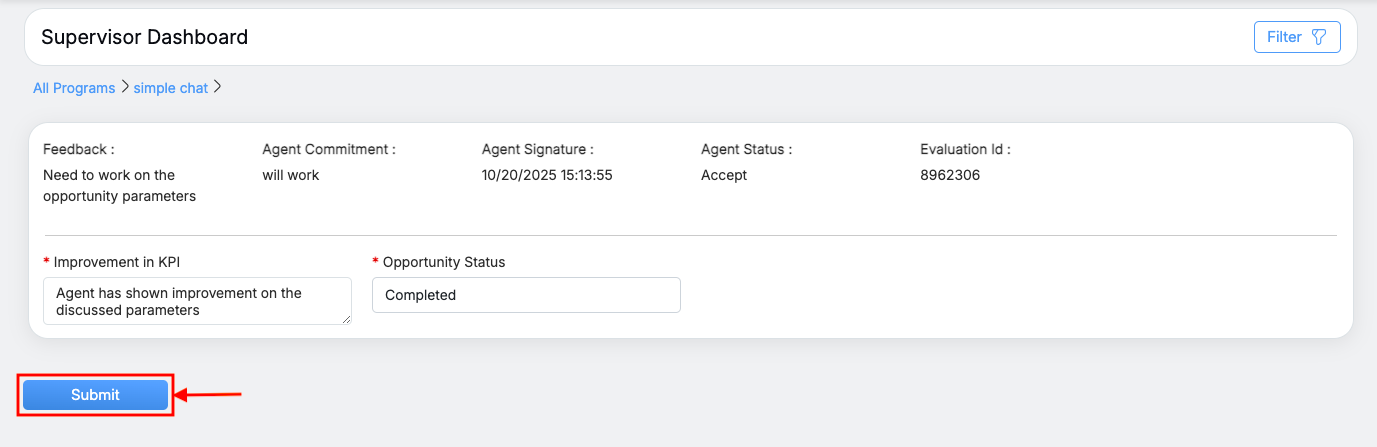Click the Agent Signature timestamp value
The width and height of the screenshot is (1377, 447).
547,175
